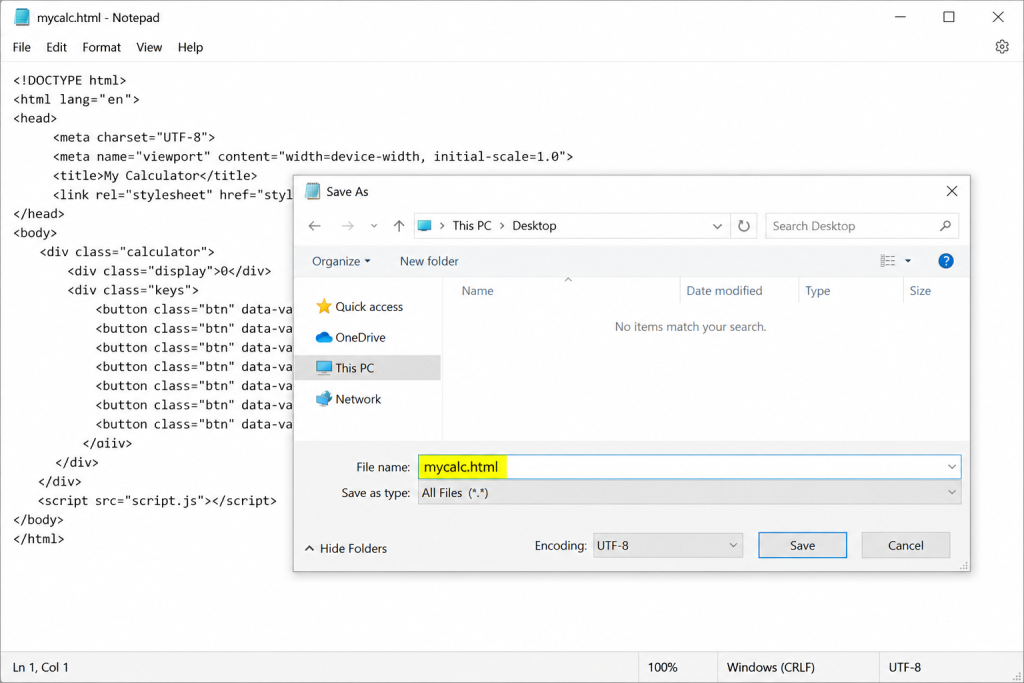
Task: Grab the dialog resize grip corner
Action: pos(963,565)
